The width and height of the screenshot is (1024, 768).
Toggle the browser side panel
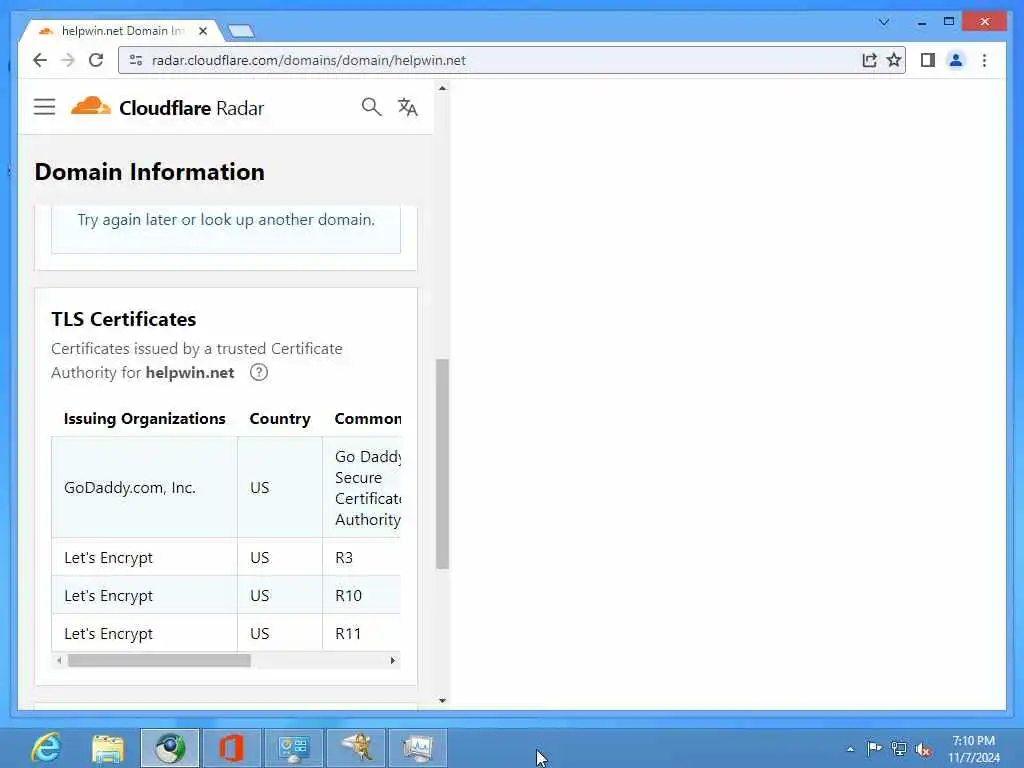(x=927, y=60)
